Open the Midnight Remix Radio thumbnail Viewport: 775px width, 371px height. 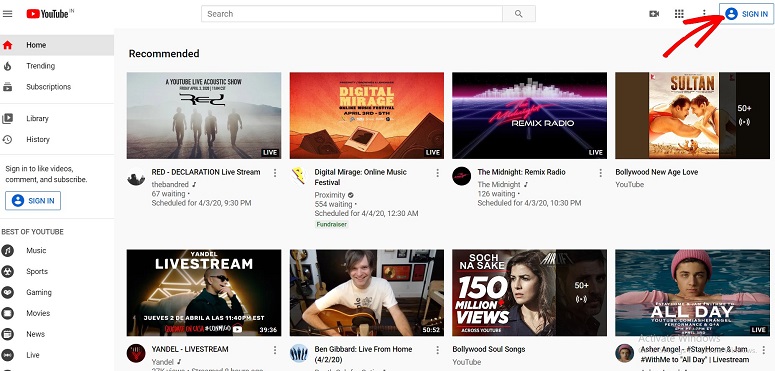(x=529, y=116)
